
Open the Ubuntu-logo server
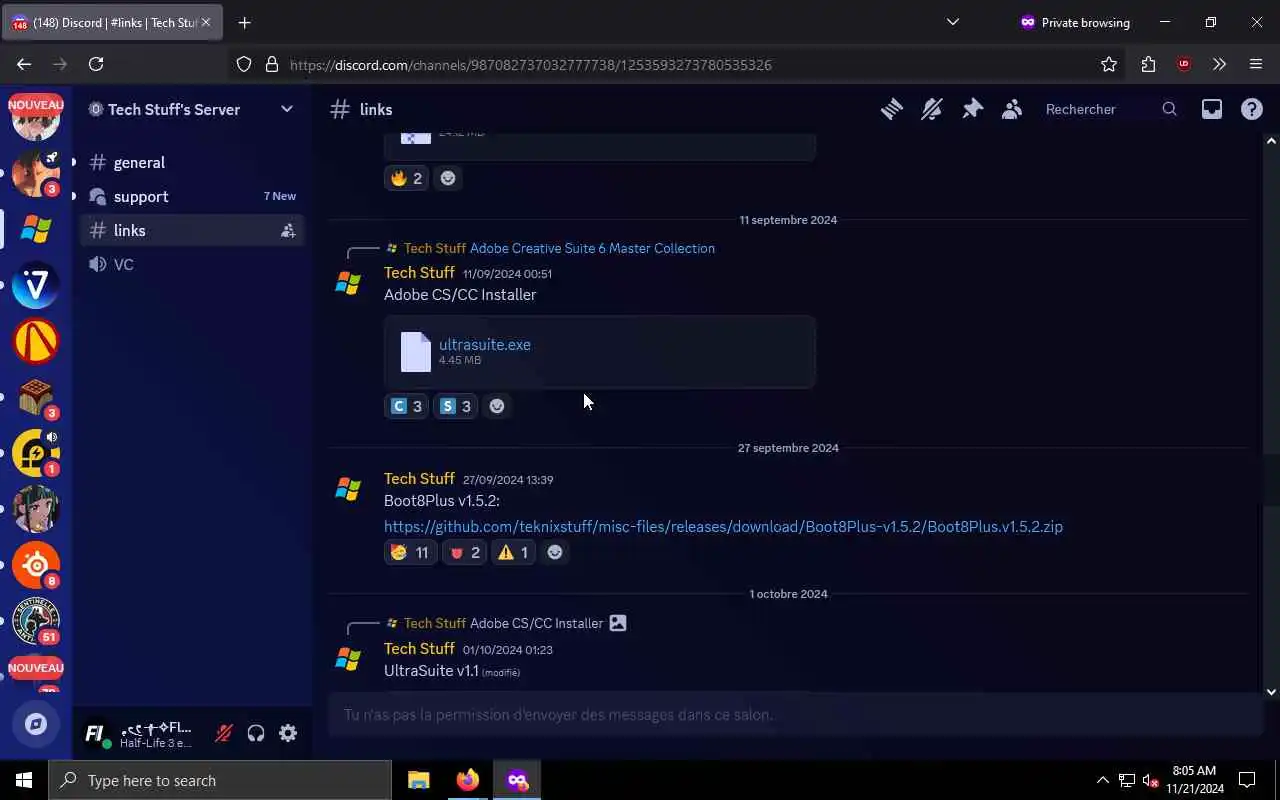pos(36,565)
